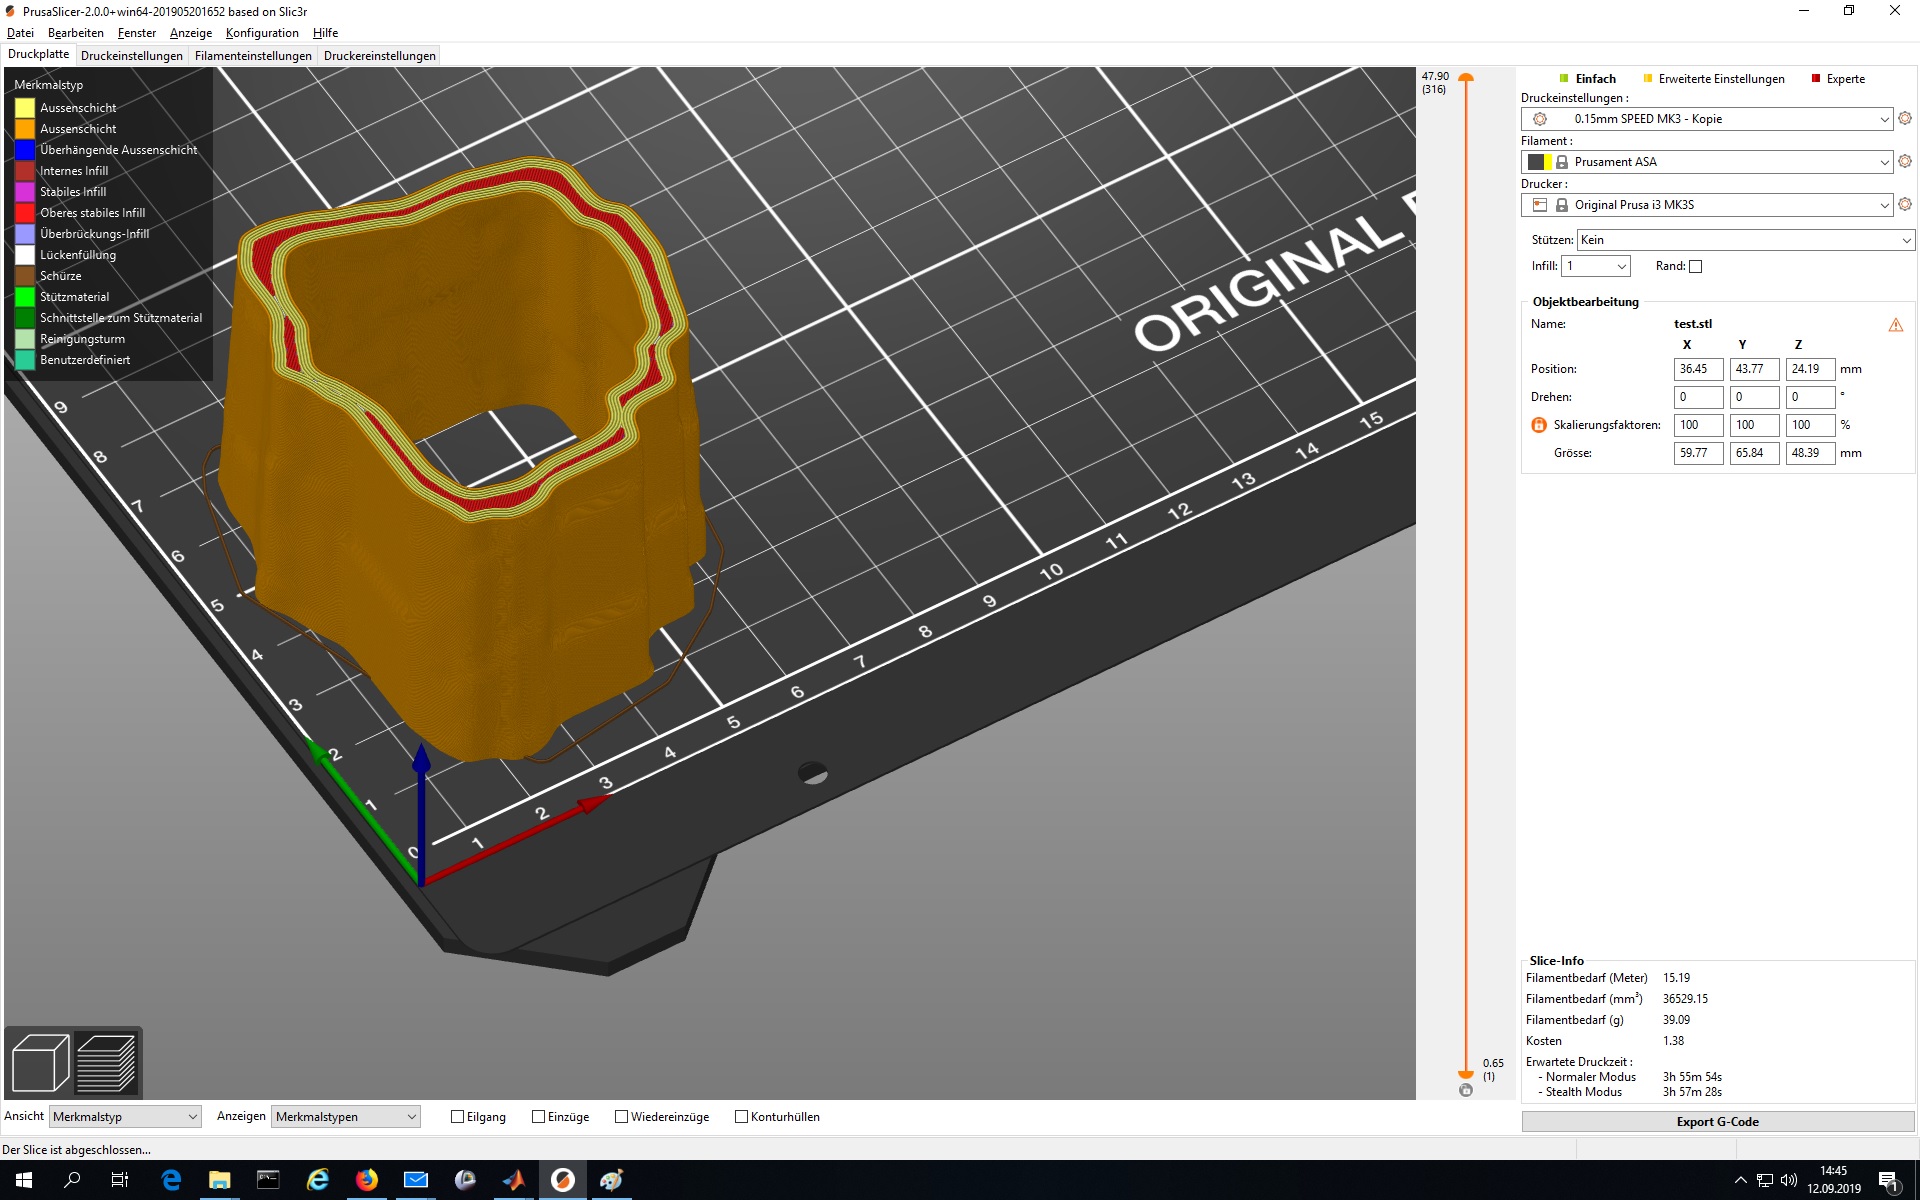The height and width of the screenshot is (1200, 1920).
Task: Open the Konfiguration menu
Action: click(x=262, y=33)
